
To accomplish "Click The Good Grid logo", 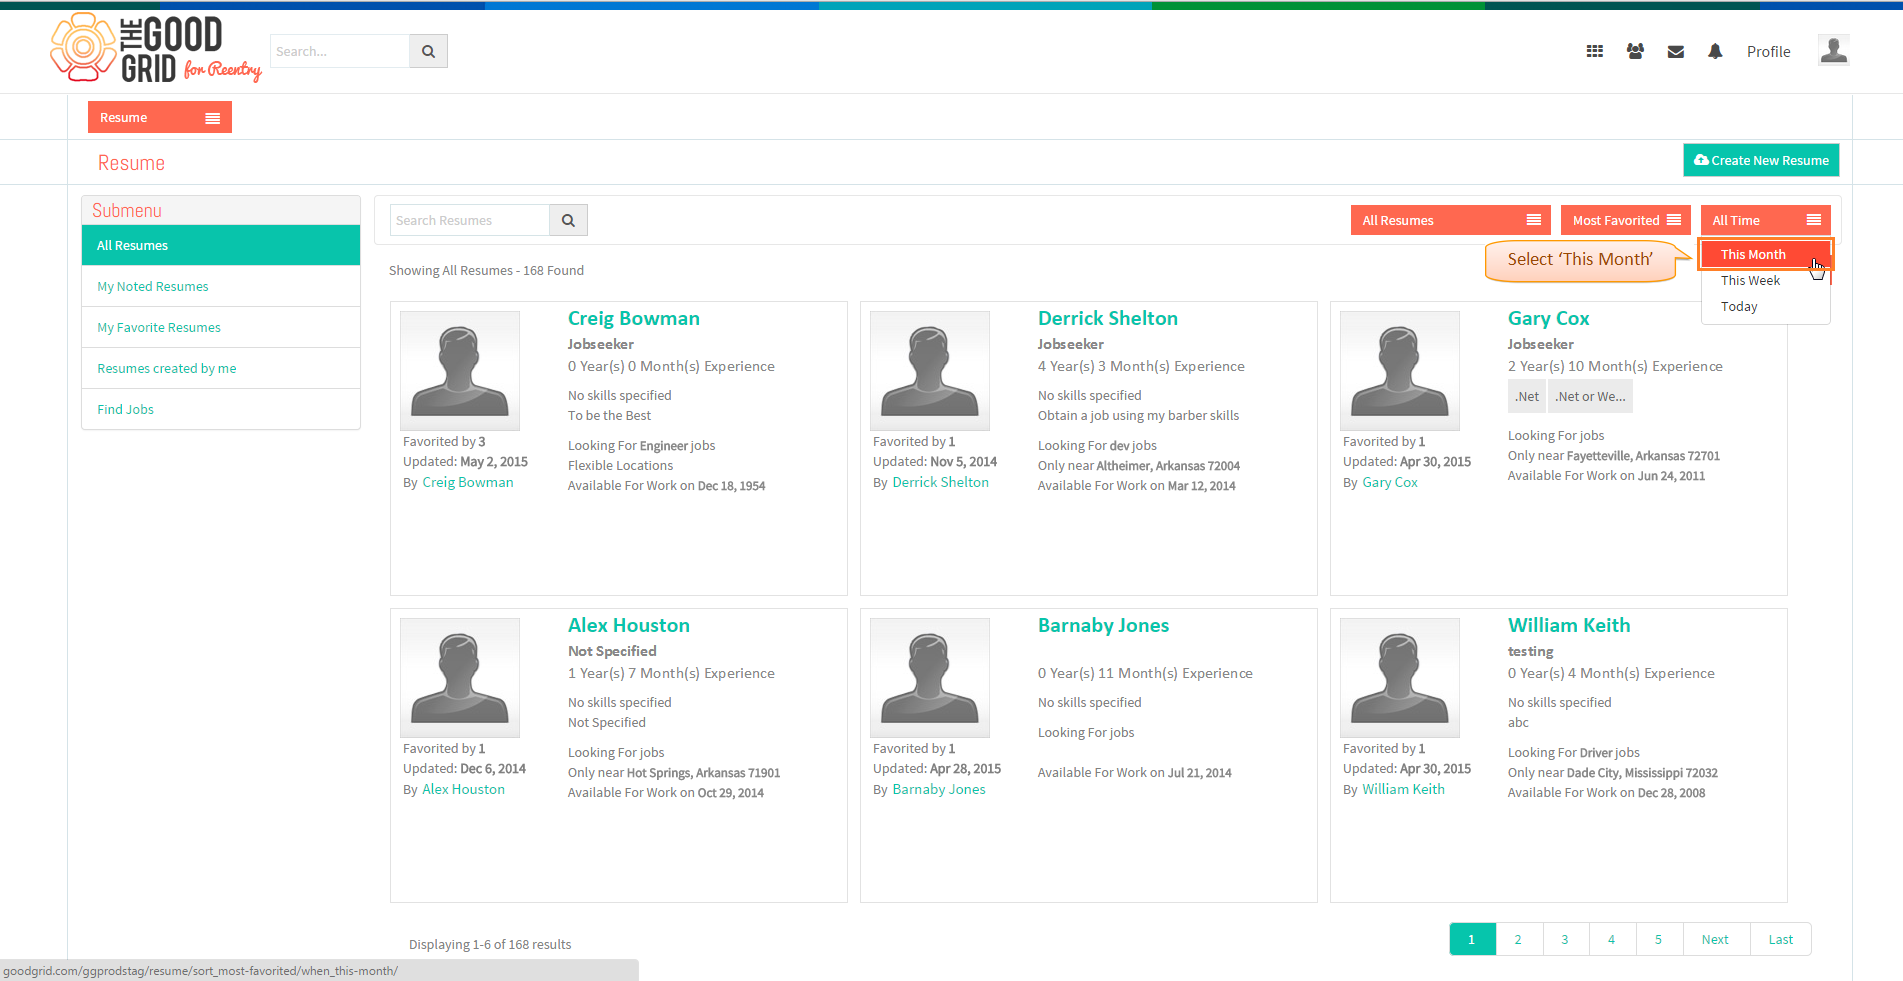I will tap(155, 47).
